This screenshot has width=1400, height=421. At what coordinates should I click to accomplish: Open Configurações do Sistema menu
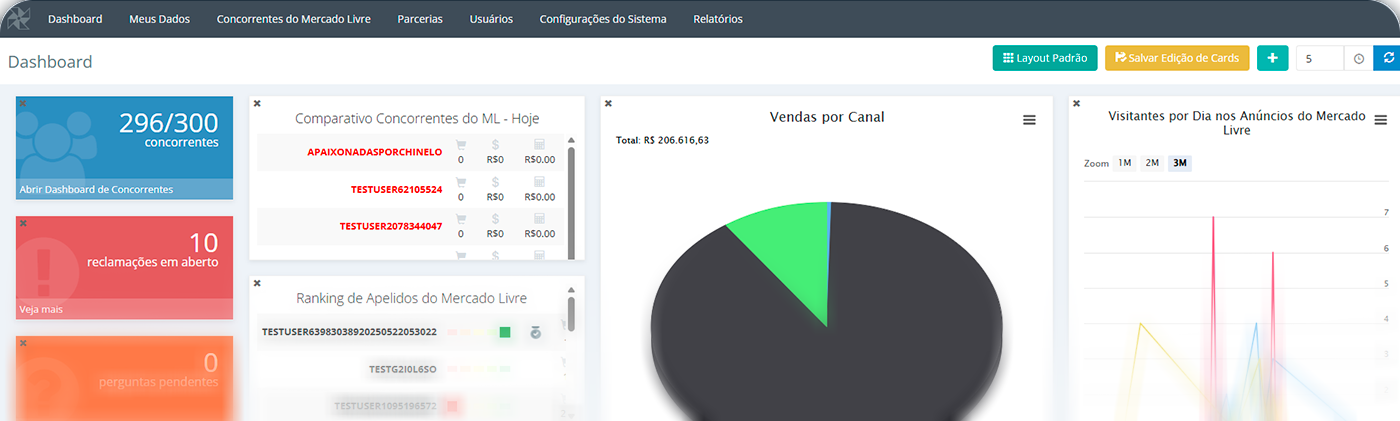(603, 19)
